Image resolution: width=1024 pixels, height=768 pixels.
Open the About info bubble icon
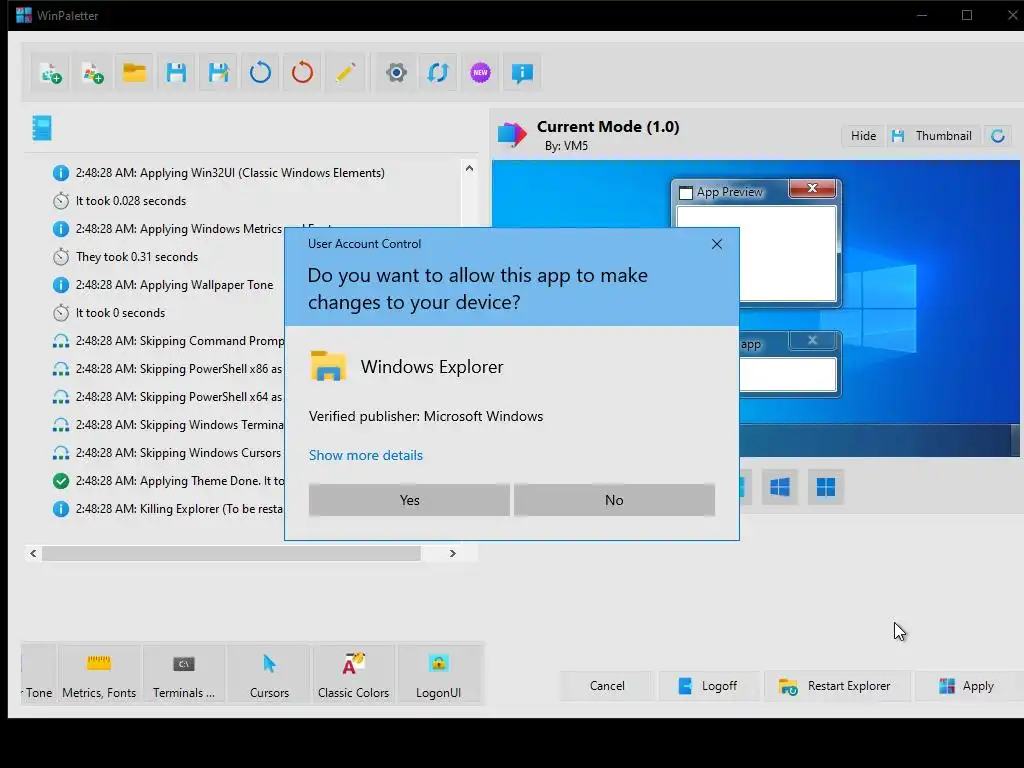tap(522, 73)
